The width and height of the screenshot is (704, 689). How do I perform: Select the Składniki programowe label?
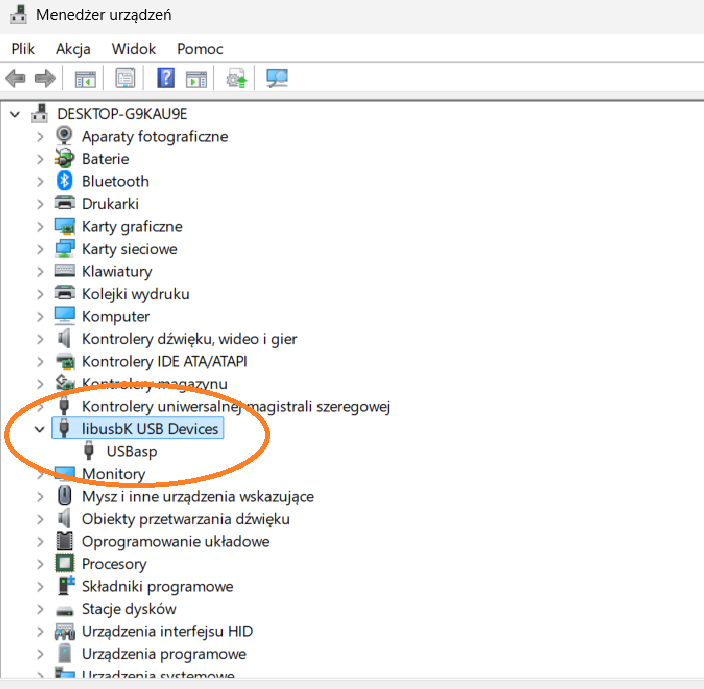click(158, 586)
